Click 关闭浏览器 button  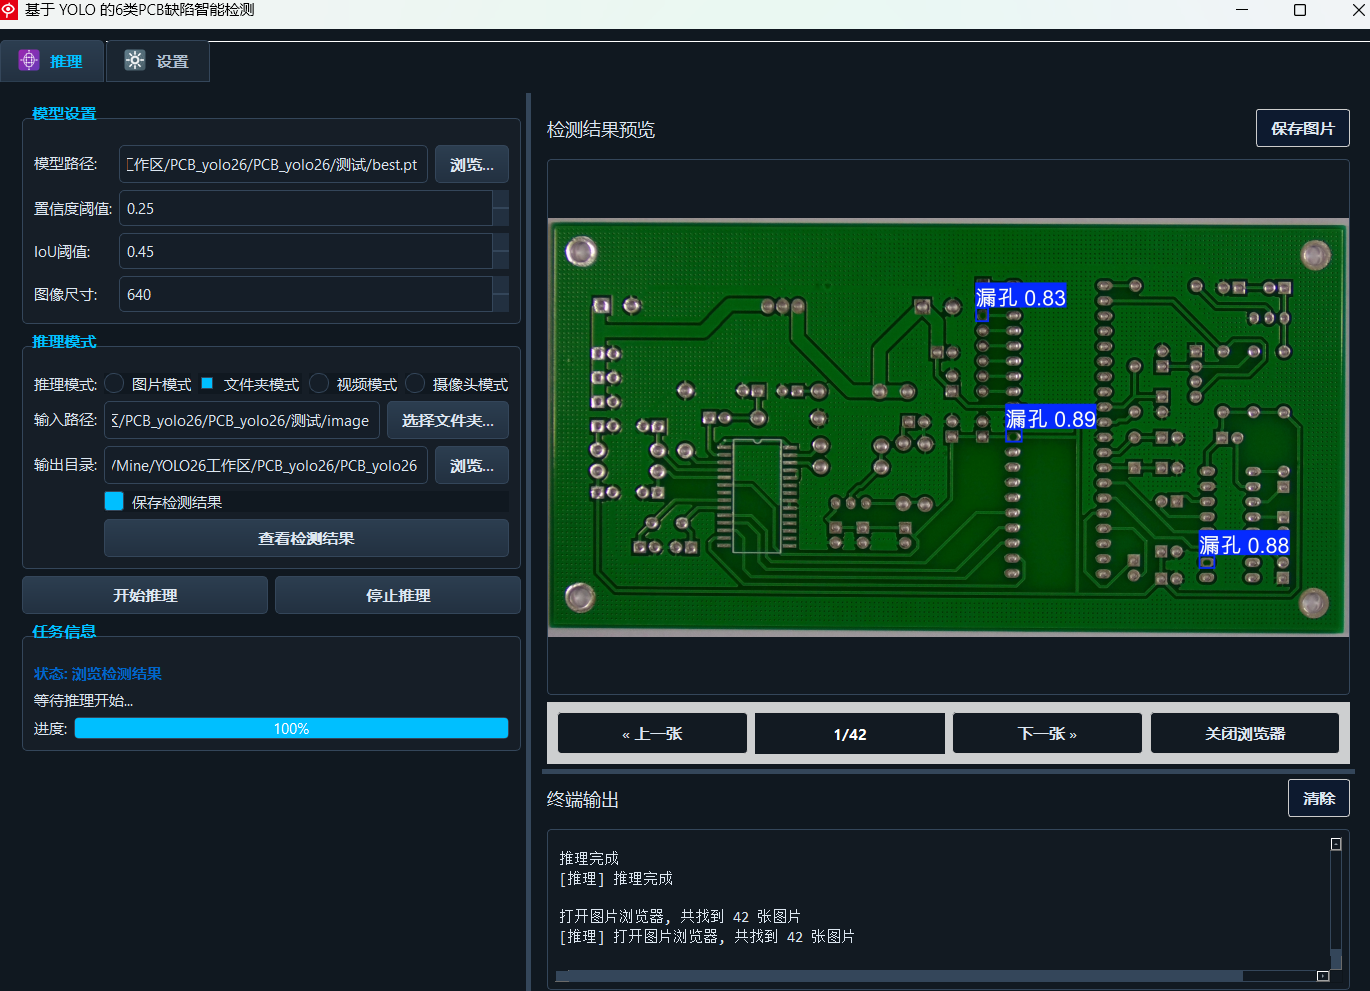(1245, 733)
